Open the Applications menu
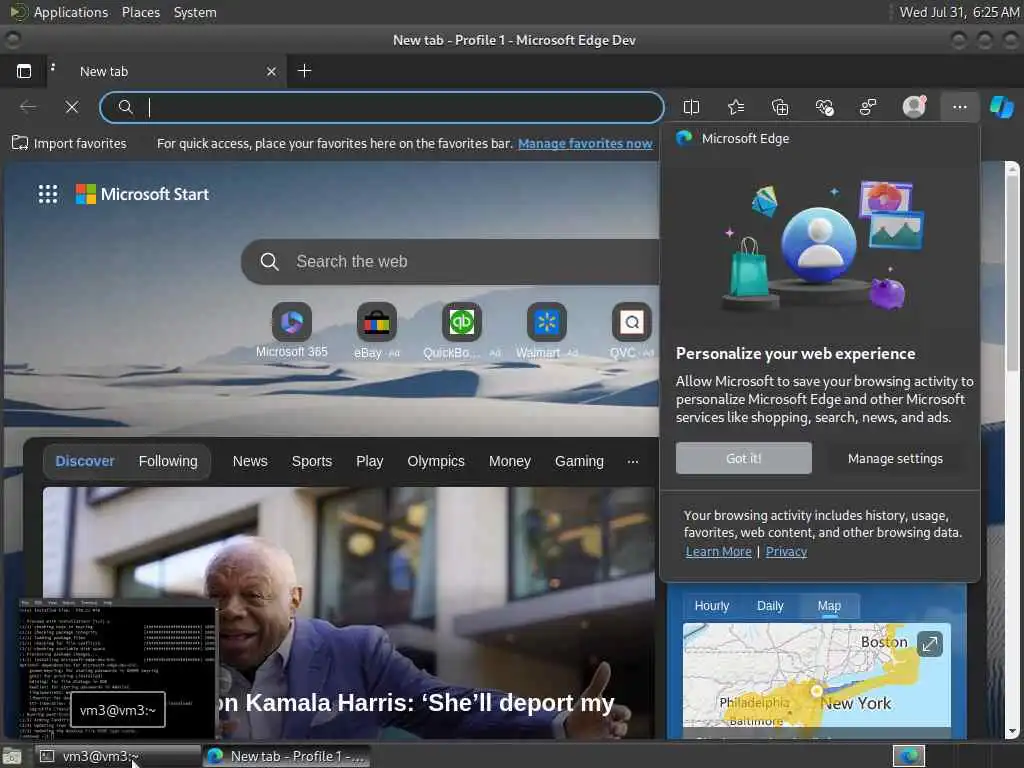 click(59, 12)
